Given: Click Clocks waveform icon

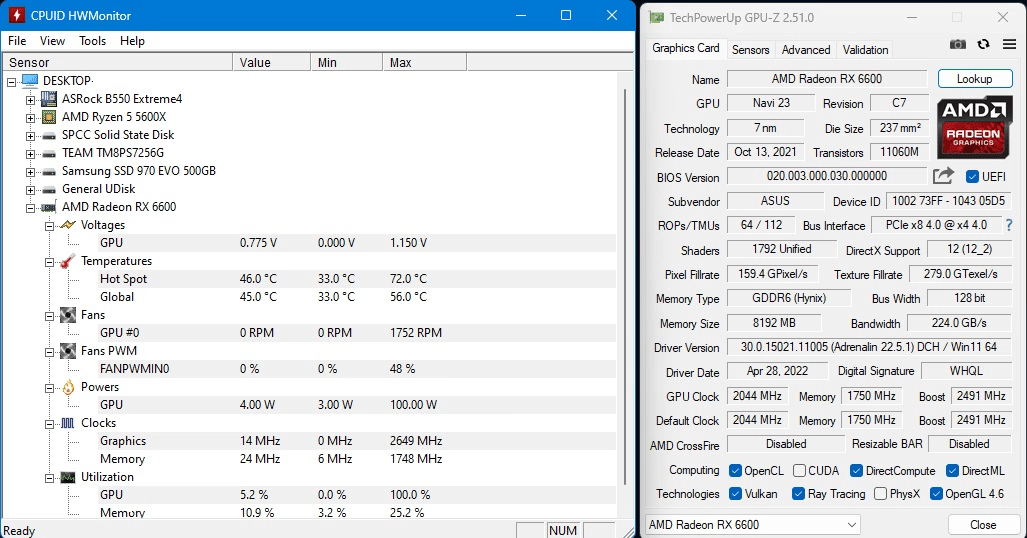Looking at the screenshot, I should (x=68, y=423).
